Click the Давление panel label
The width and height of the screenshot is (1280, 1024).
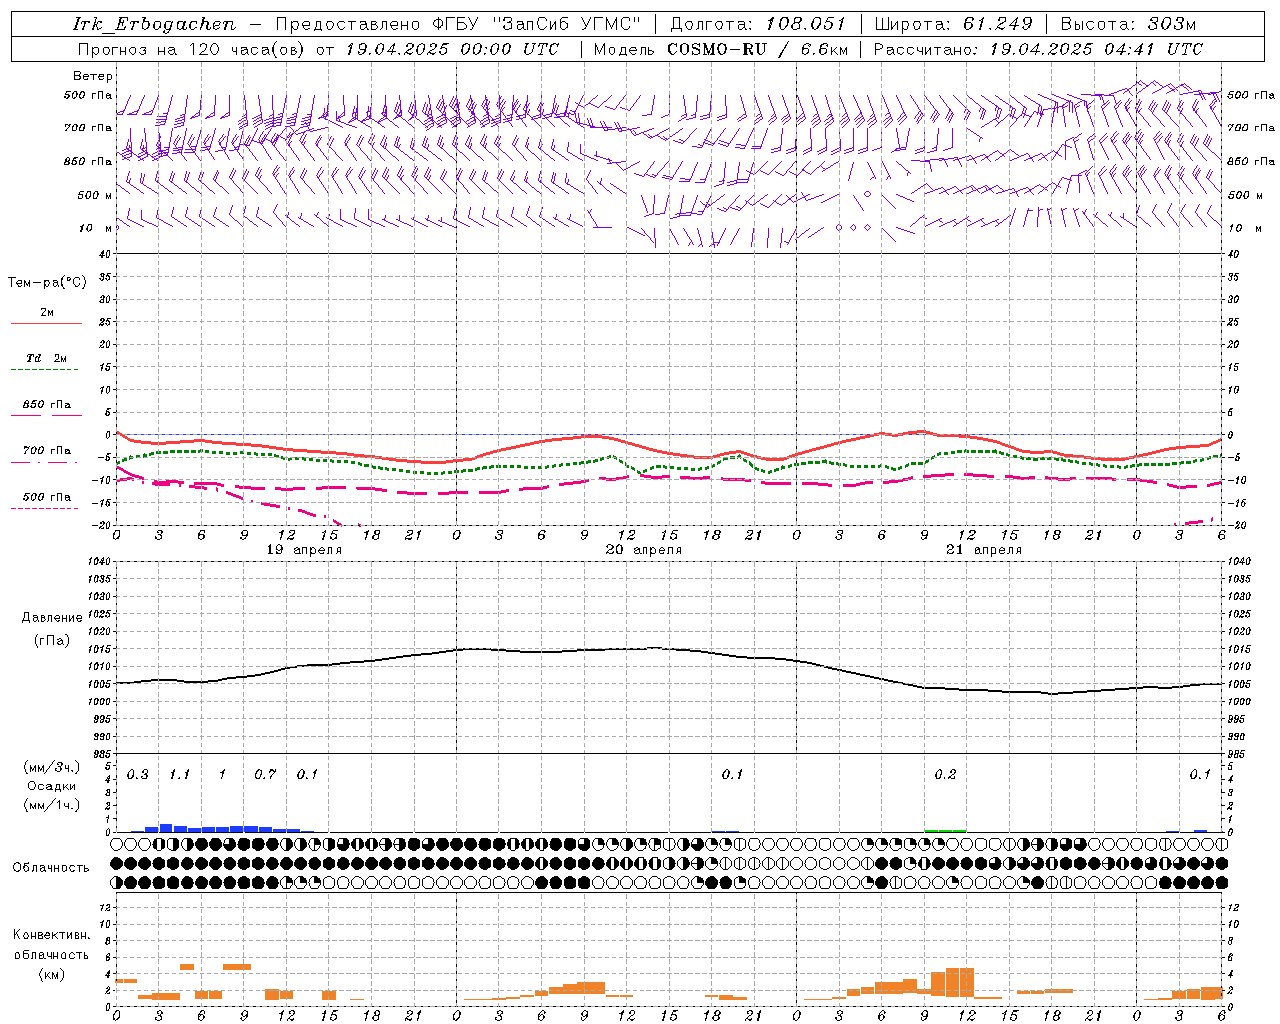[x=52, y=618]
